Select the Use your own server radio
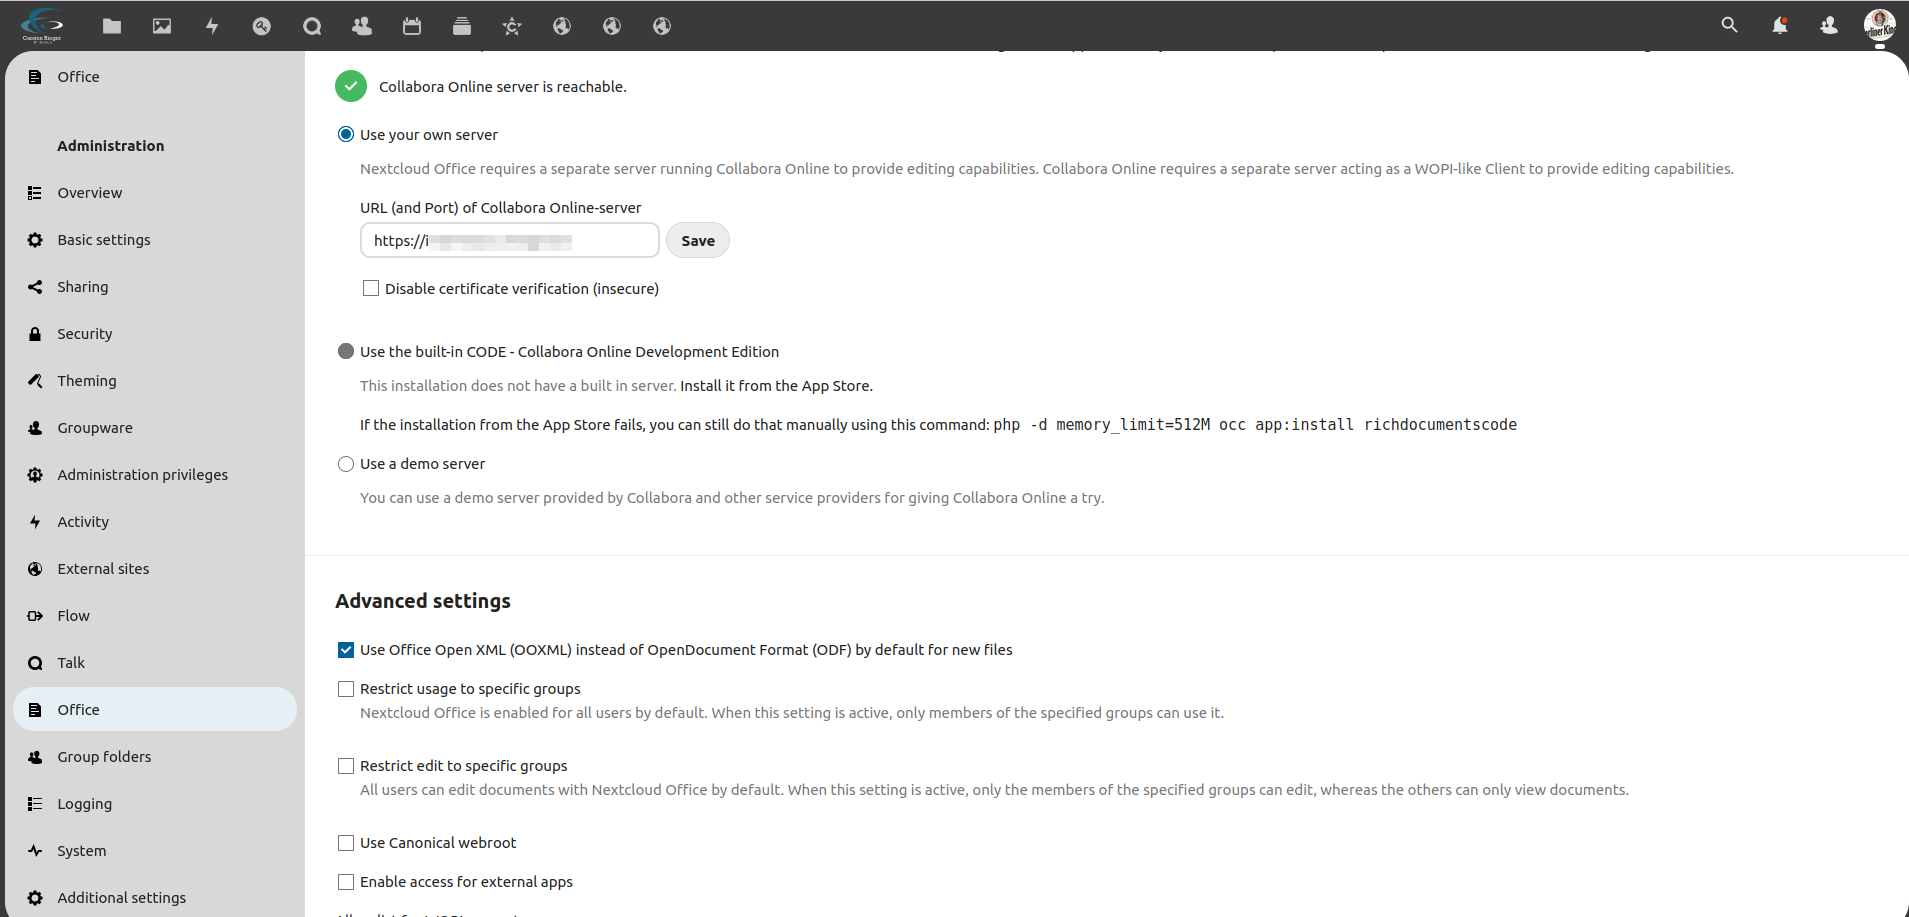This screenshot has width=1909, height=917. pos(346,134)
